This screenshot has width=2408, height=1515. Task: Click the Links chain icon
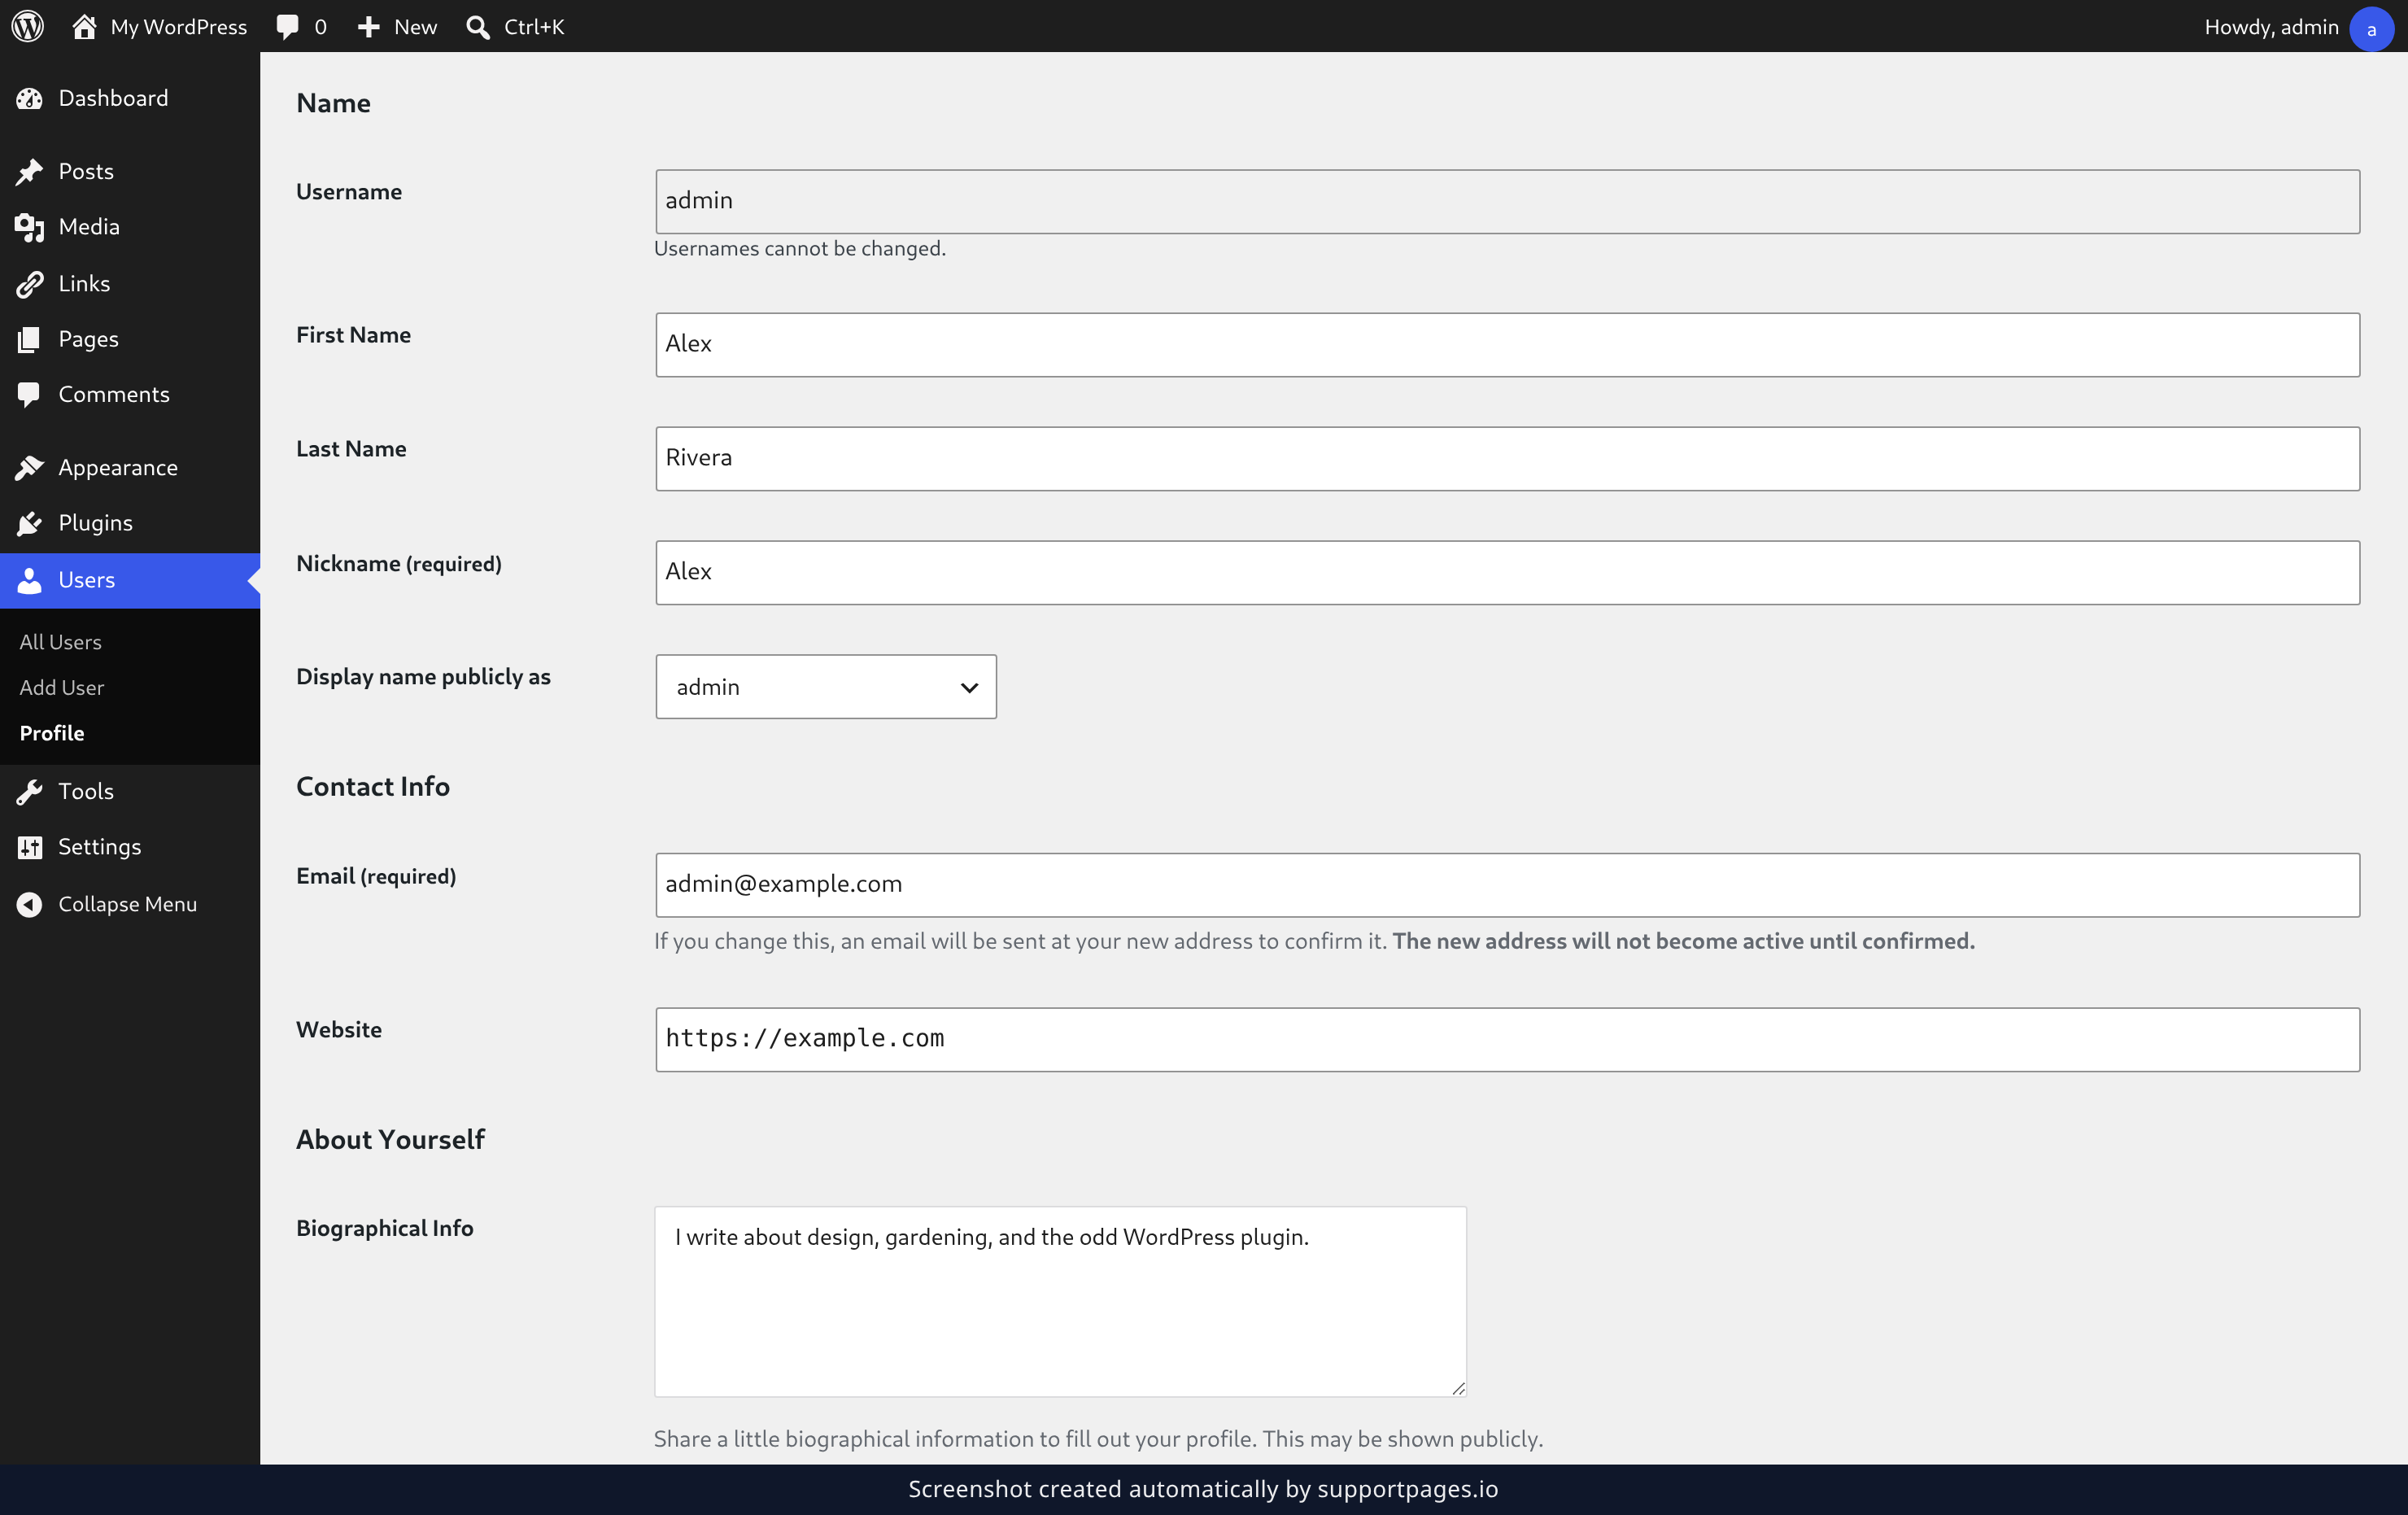tap(29, 284)
